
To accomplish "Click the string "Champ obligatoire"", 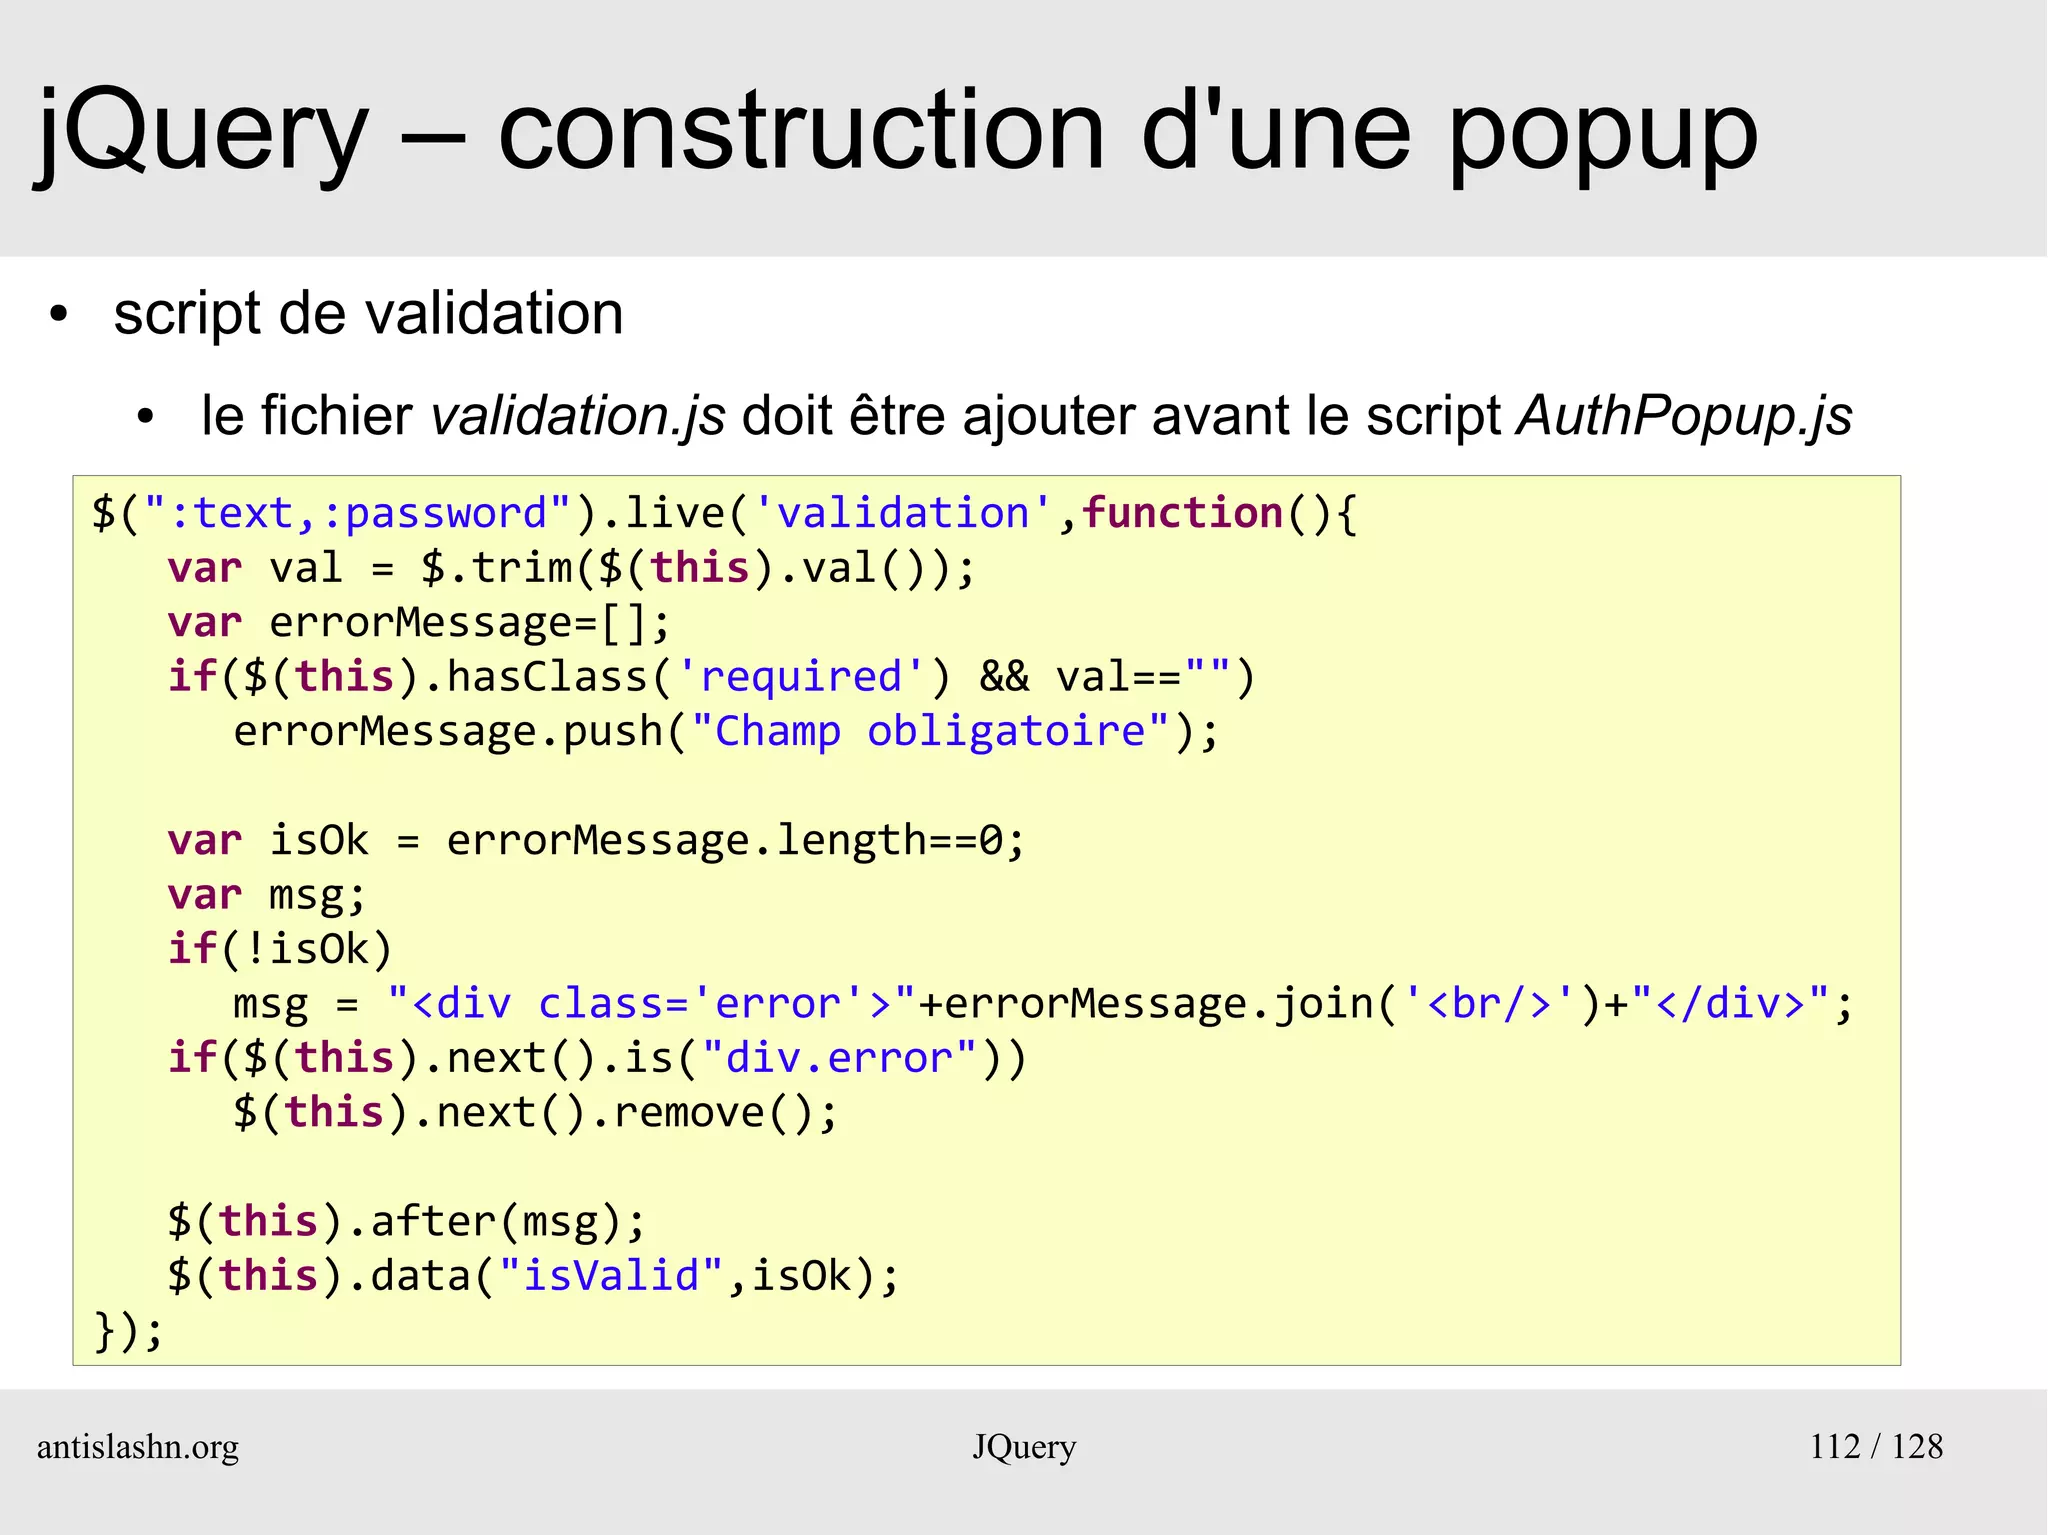I will [929, 732].
